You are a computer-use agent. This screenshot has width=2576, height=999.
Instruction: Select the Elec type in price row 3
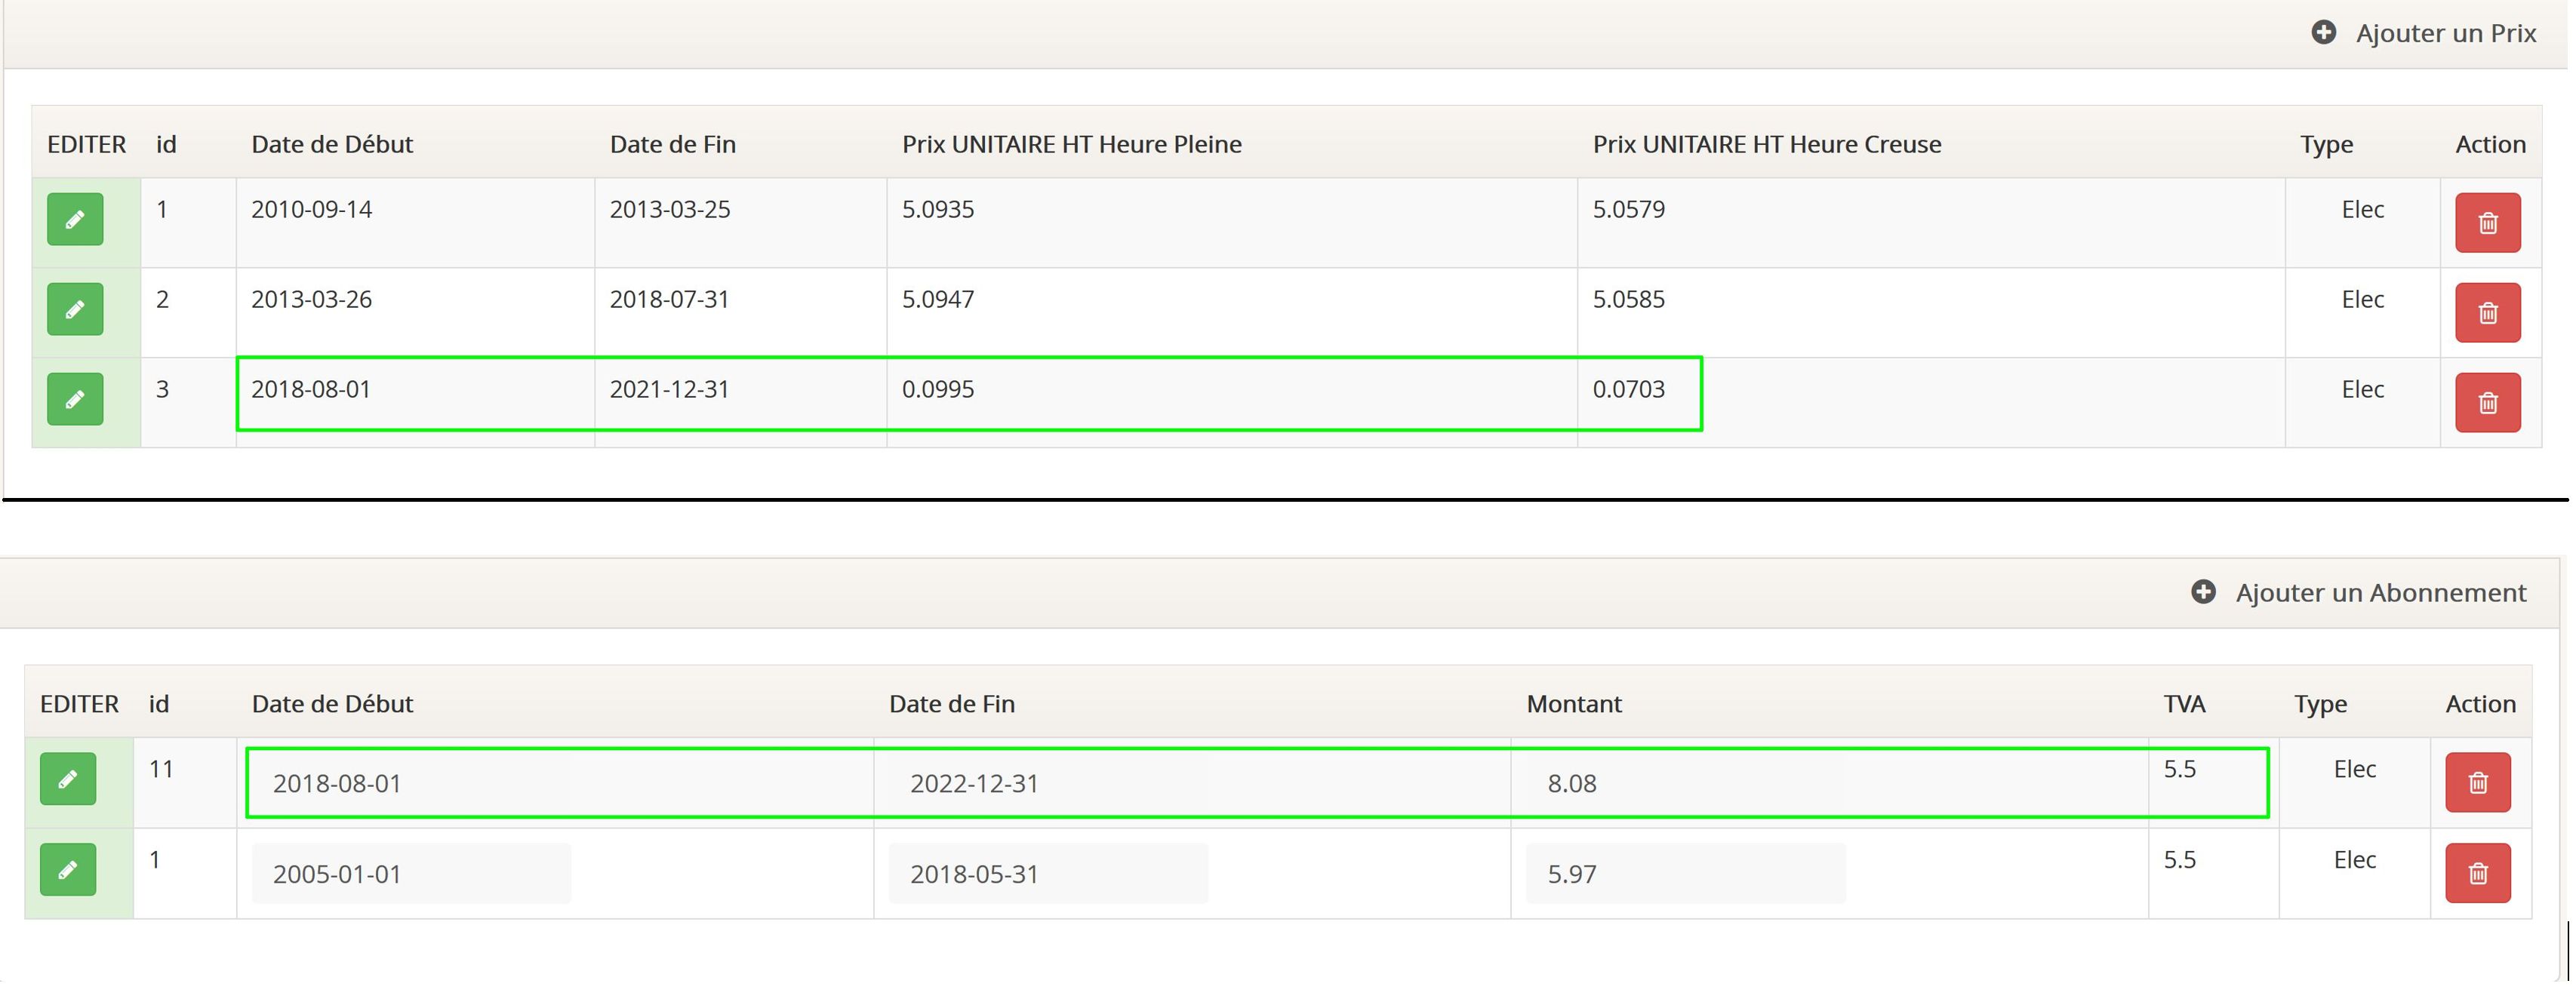coord(2362,389)
